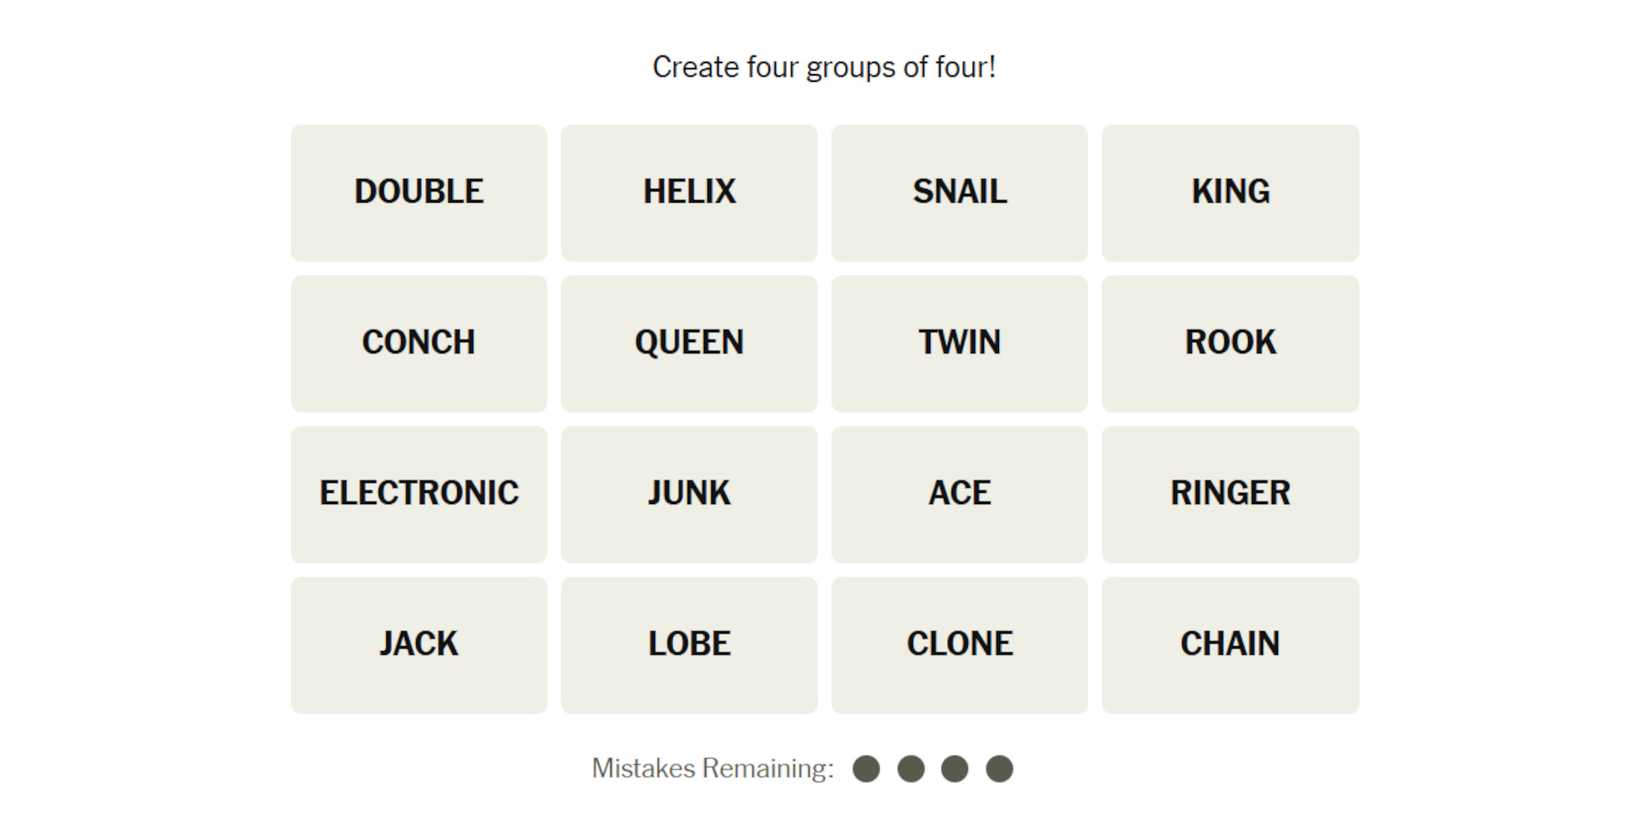
Task: Select the CHAIN tile
Action: [1230, 645]
